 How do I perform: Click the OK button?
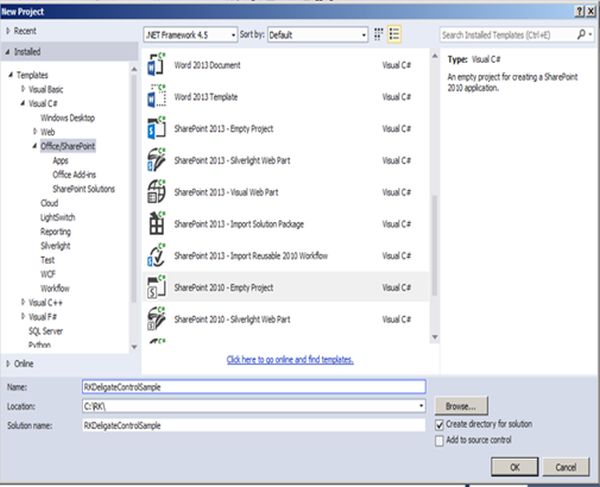click(x=515, y=467)
